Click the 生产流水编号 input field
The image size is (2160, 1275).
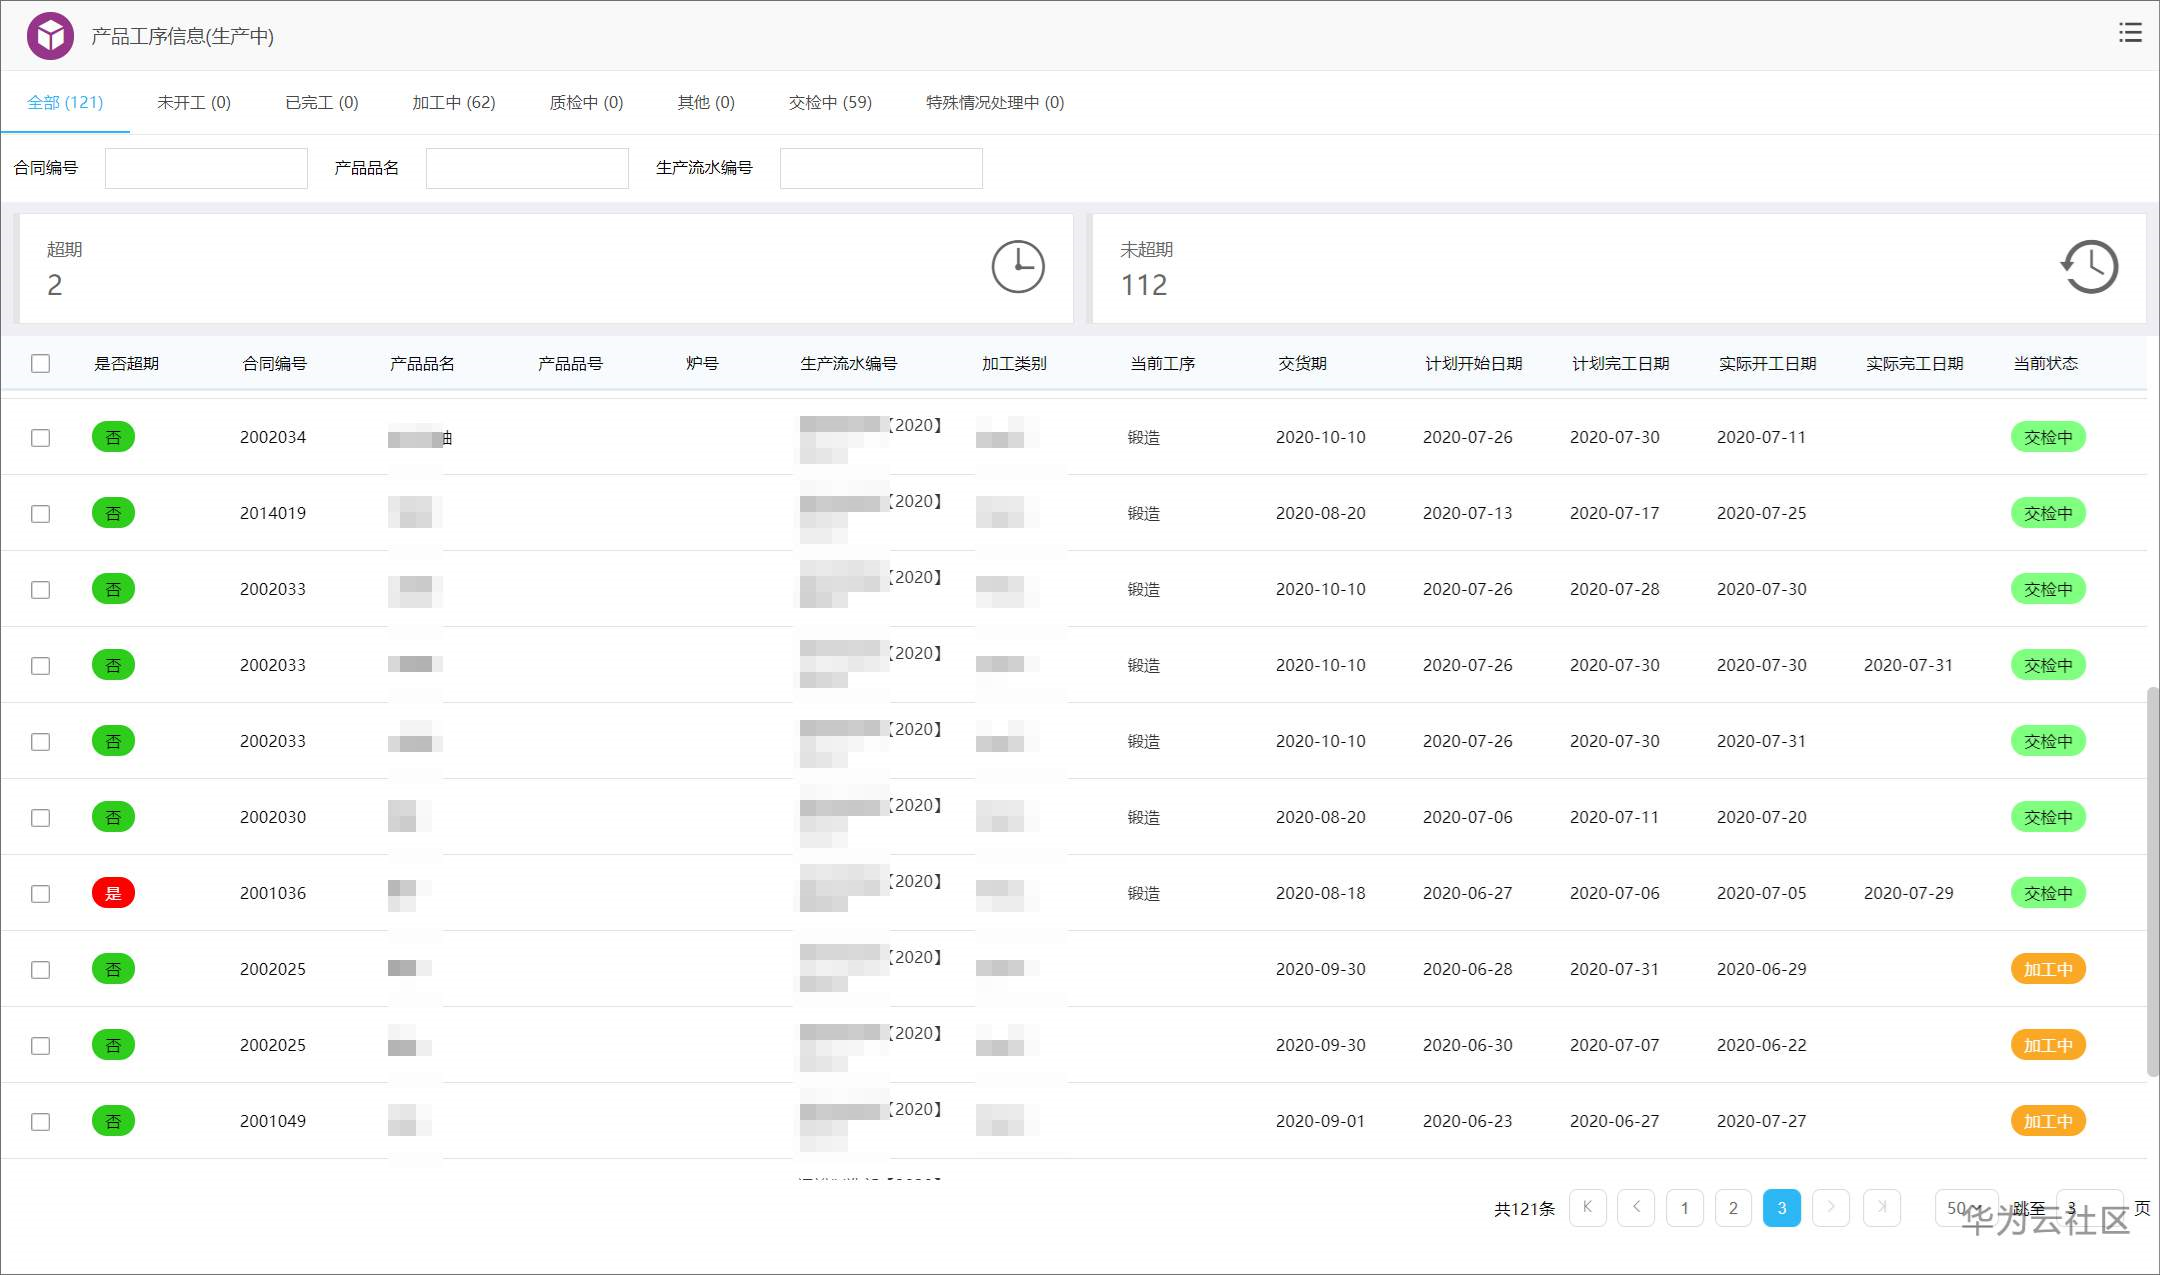pyautogui.click(x=881, y=168)
